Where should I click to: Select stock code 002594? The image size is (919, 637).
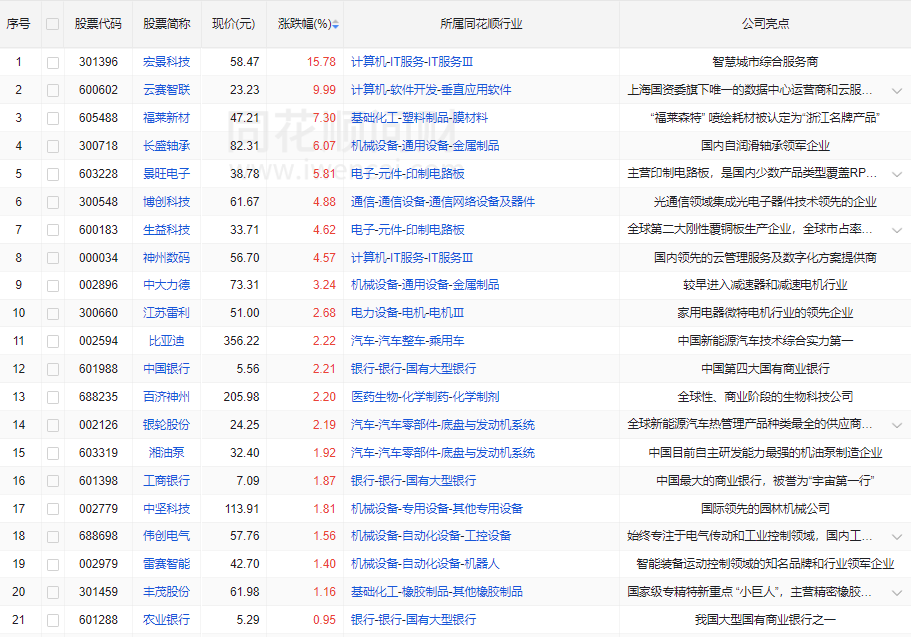[98, 340]
